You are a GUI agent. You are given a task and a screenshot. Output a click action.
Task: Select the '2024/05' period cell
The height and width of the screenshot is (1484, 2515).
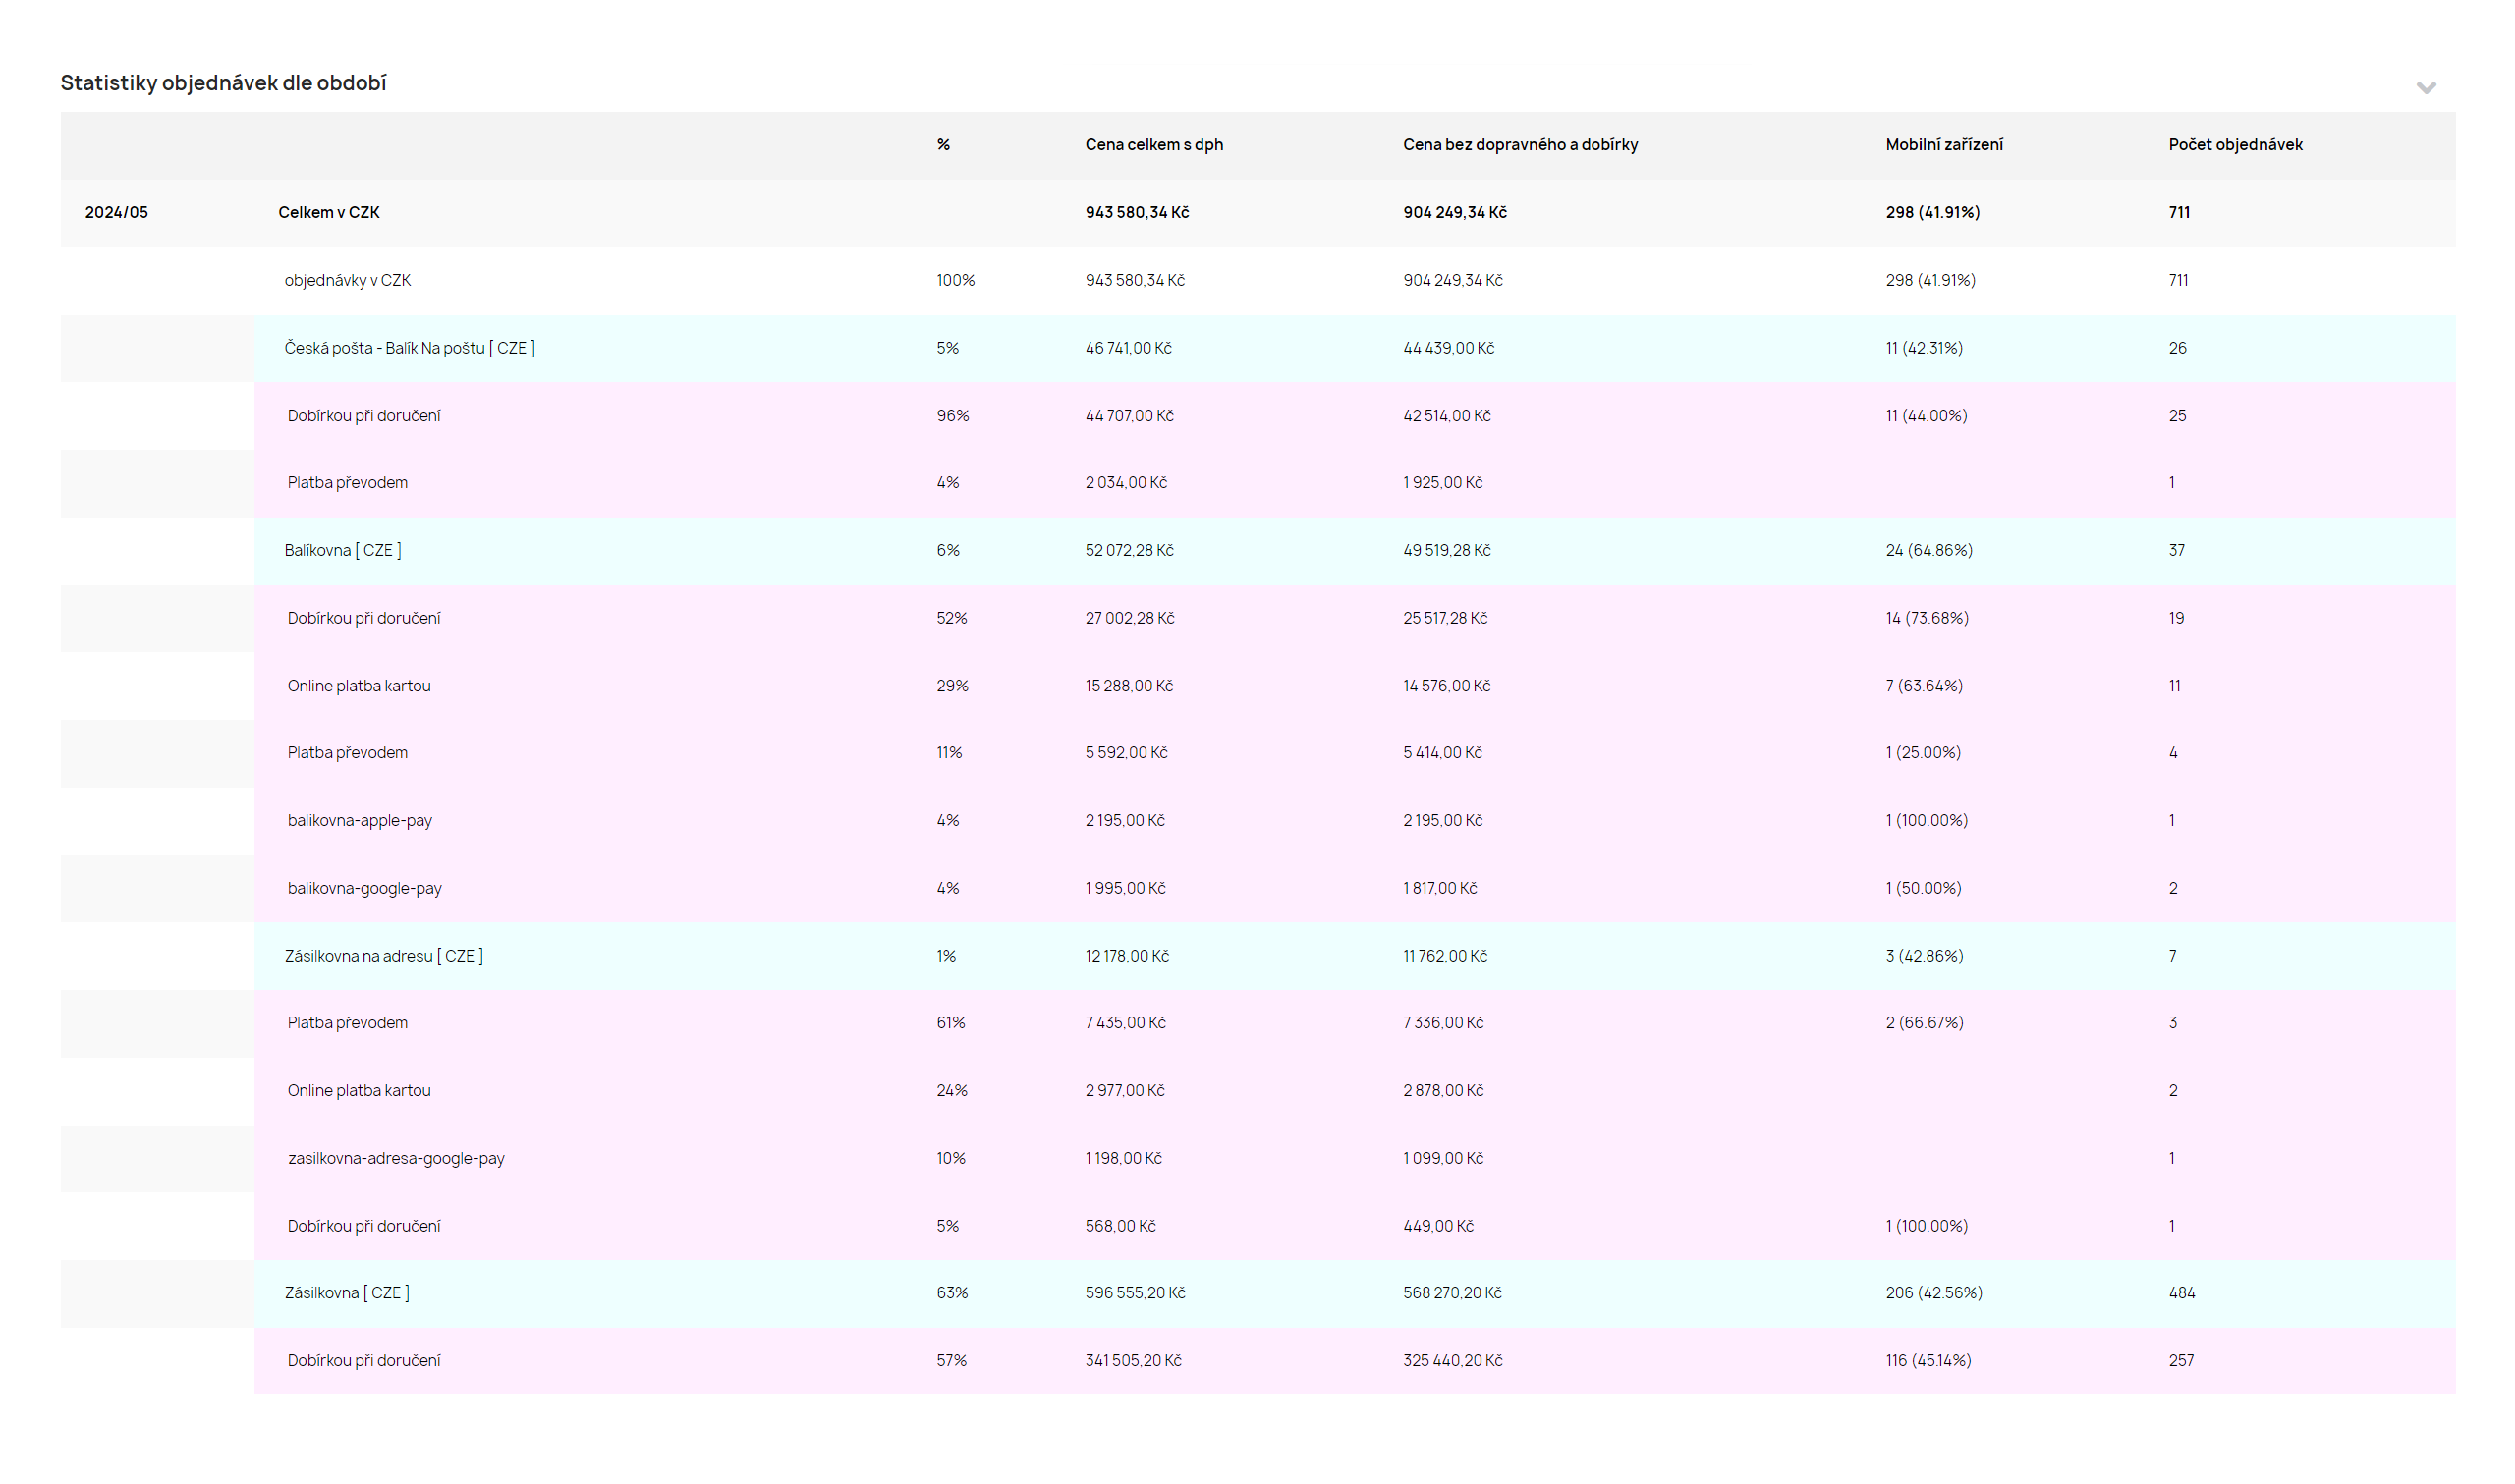point(116,212)
